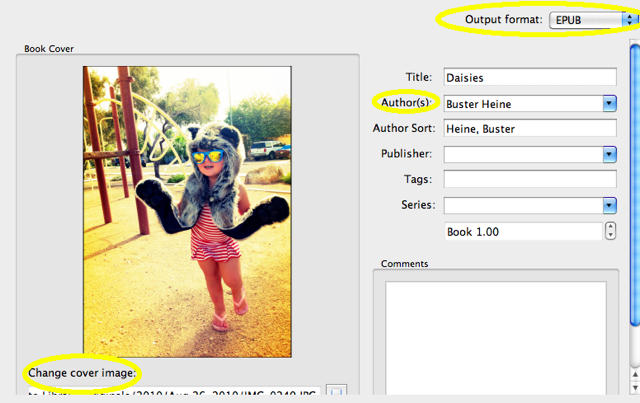
Task: Click the Change cover image label
Action: click(82, 374)
